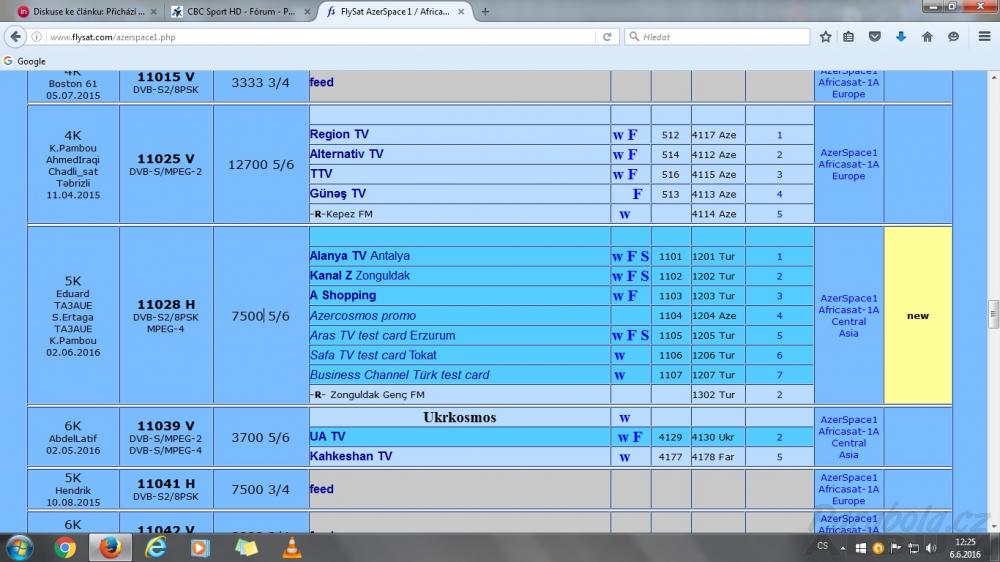
Task: Open the Kahkeshan TV channel link
Action: click(x=351, y=456)
